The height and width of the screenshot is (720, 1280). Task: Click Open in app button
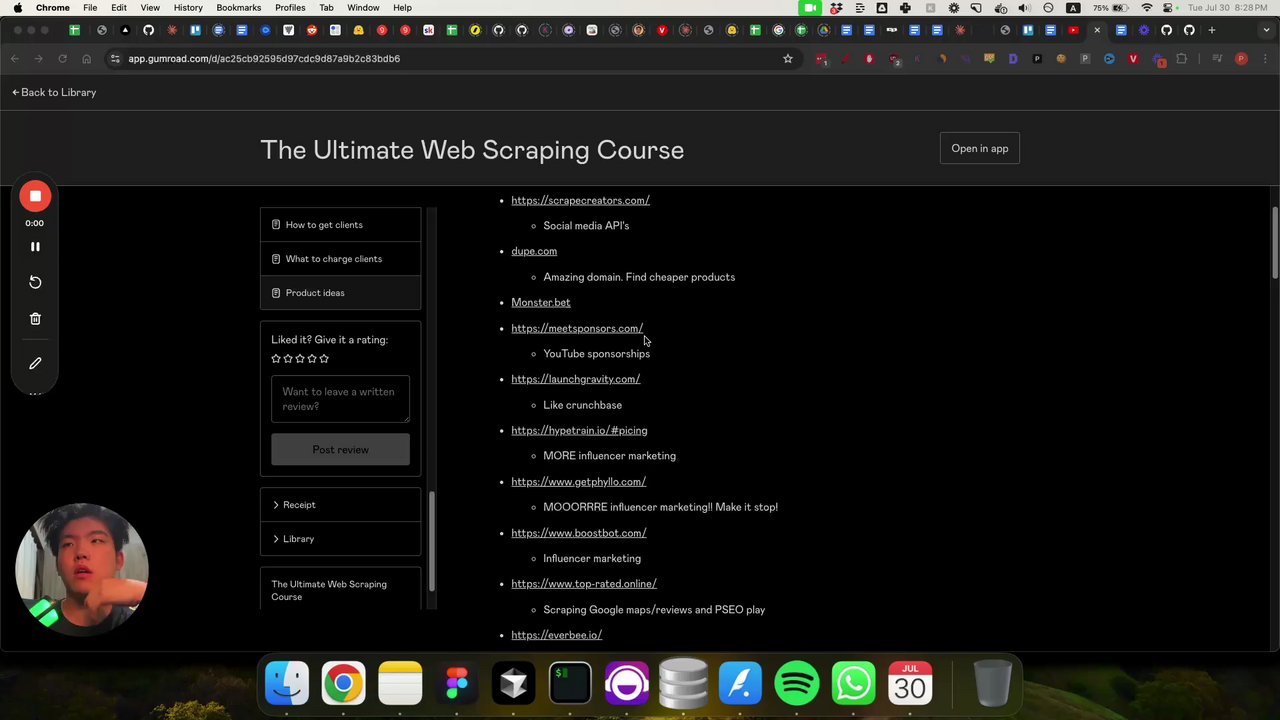point(980,149)
